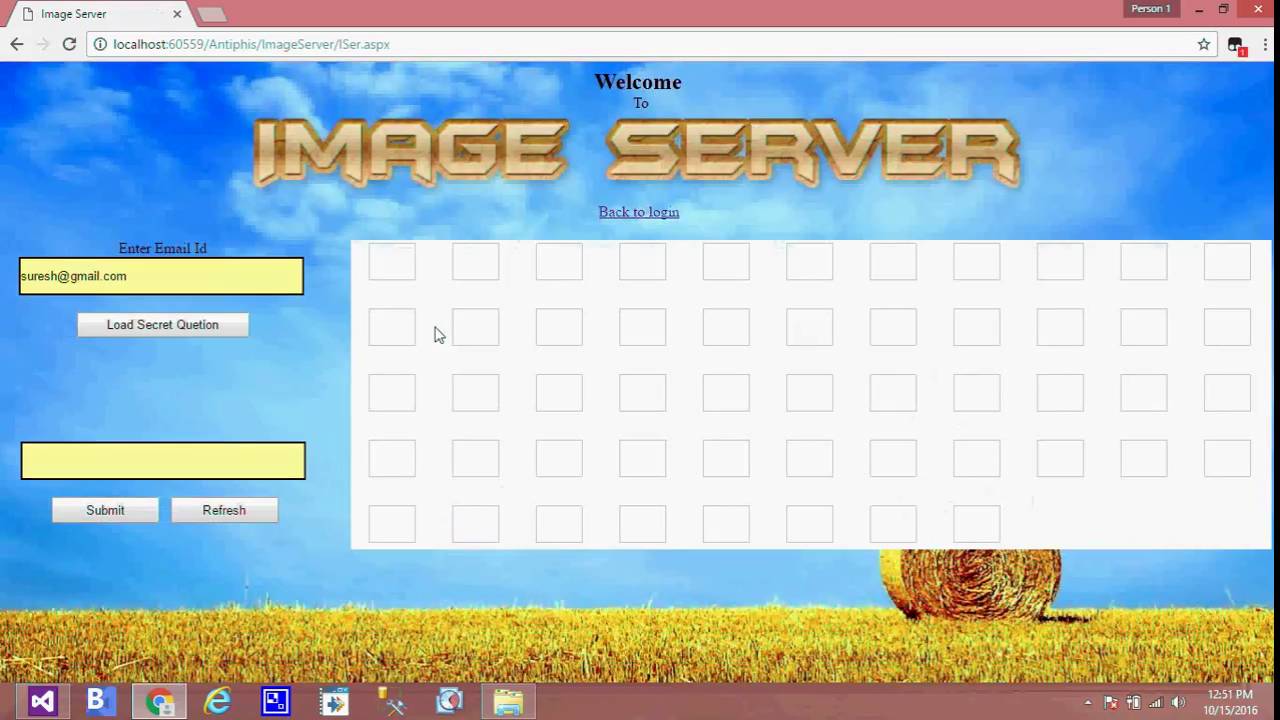Follow the Back to login link
This screenshot has height=720, width=1280.
coord(639,212)
